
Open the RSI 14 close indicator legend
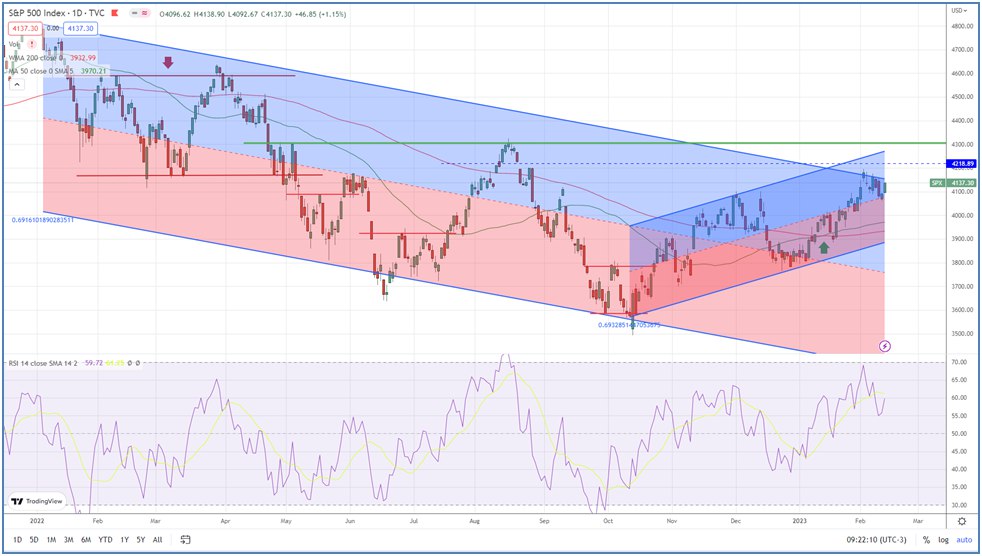tap(45, 363)
